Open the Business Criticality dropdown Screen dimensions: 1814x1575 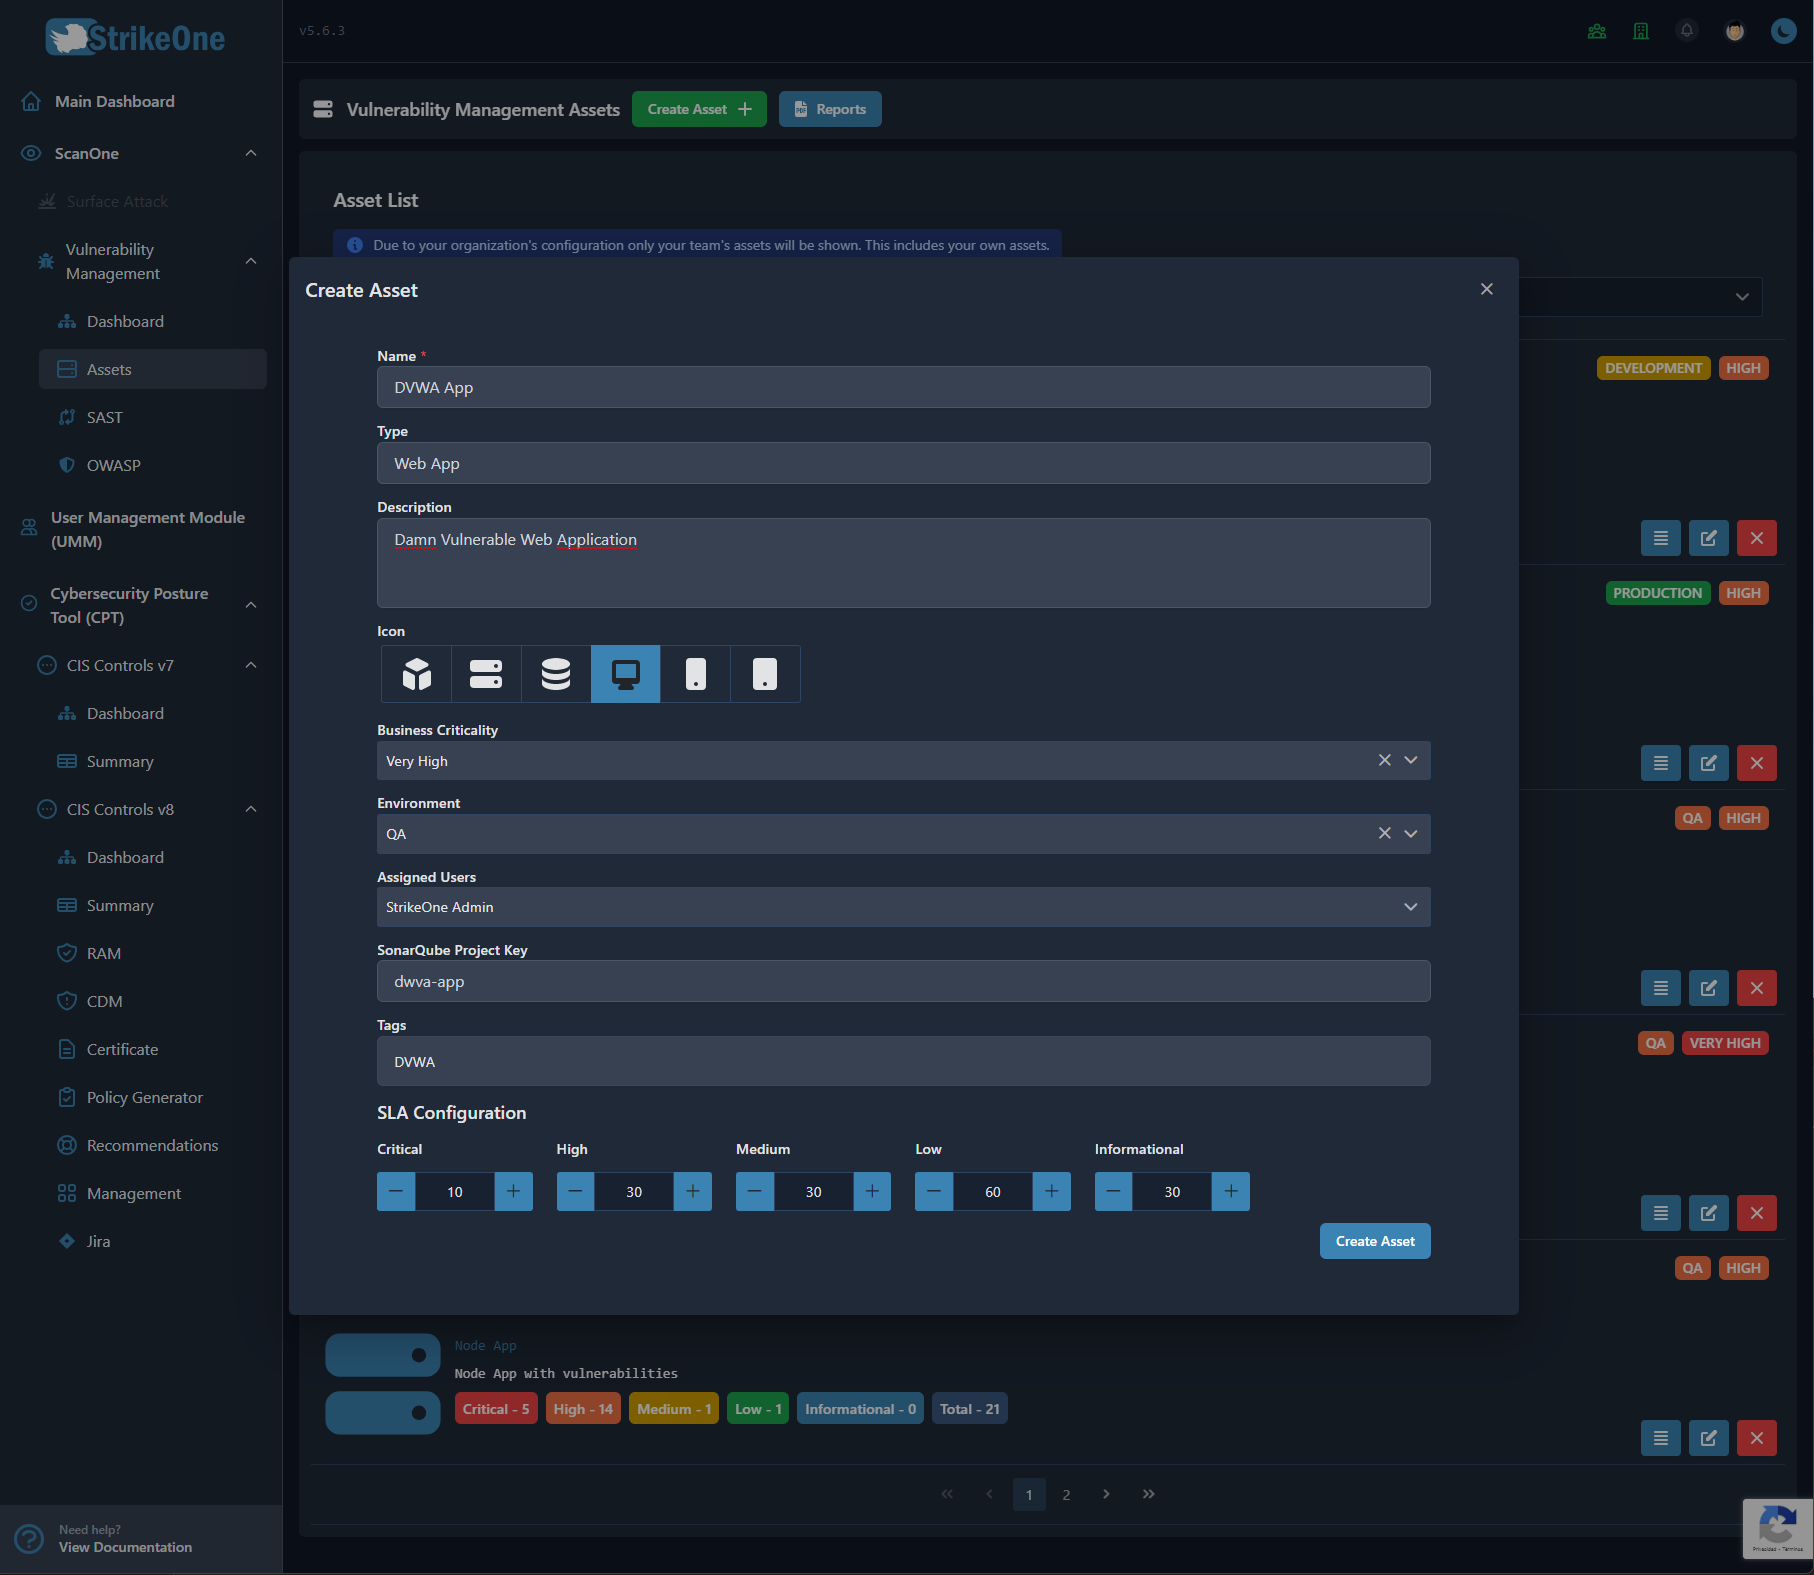click(x=1411, y=760)
